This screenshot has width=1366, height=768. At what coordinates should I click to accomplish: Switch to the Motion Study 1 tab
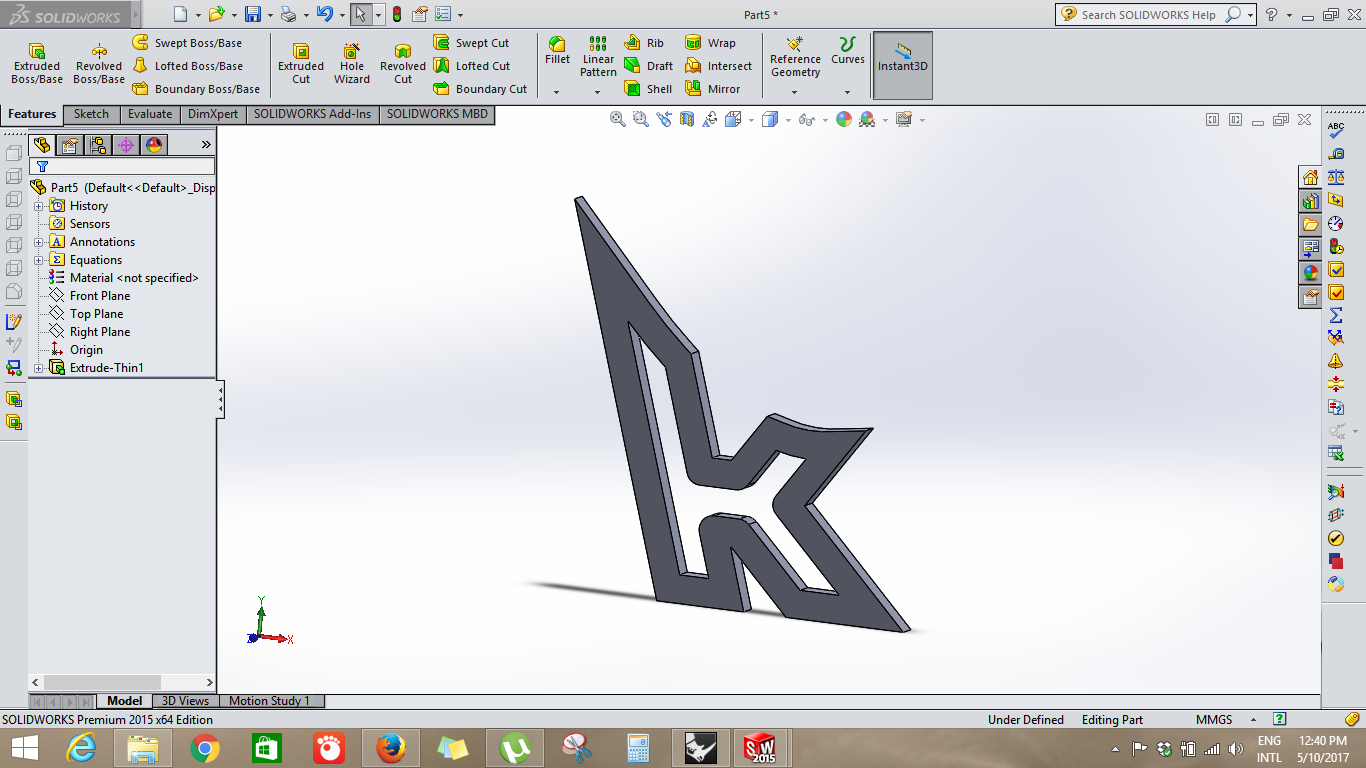270,701
